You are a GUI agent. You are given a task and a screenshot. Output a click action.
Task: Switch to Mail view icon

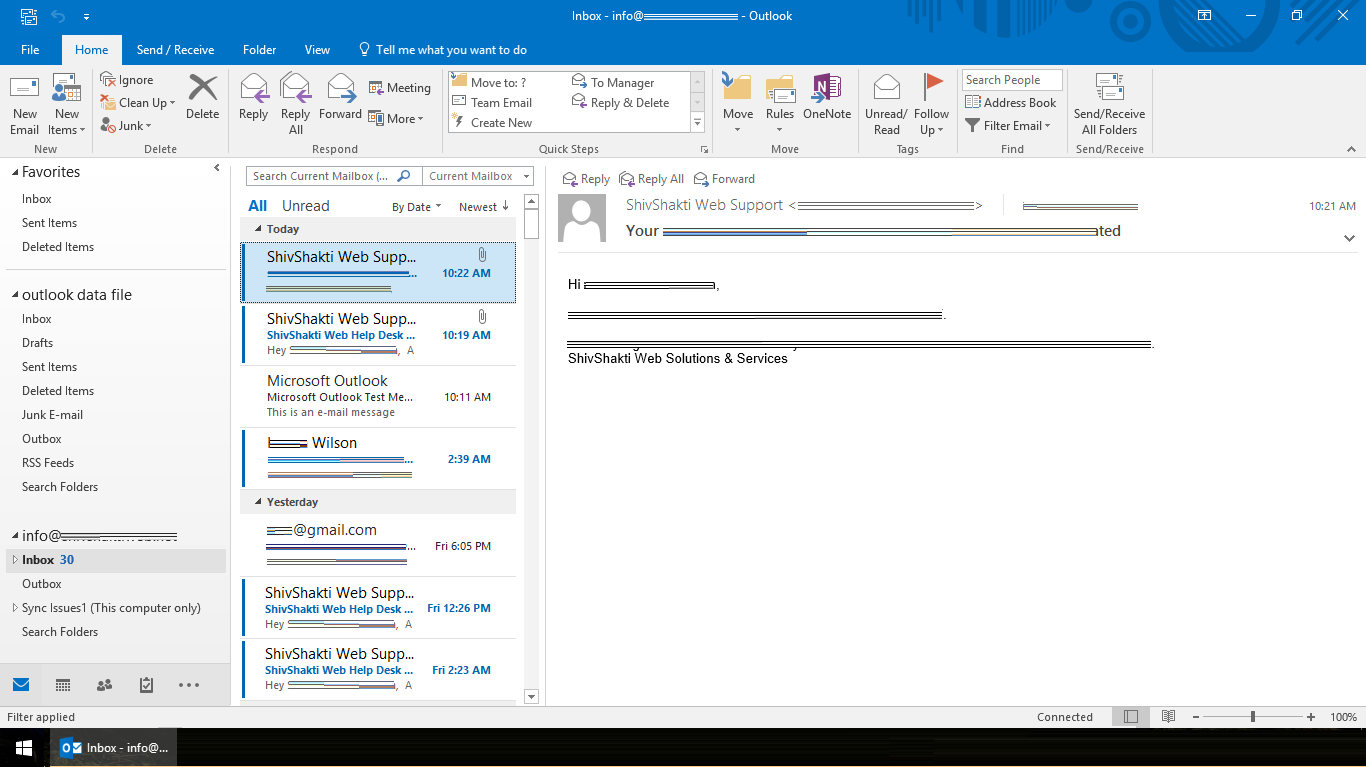21,685
